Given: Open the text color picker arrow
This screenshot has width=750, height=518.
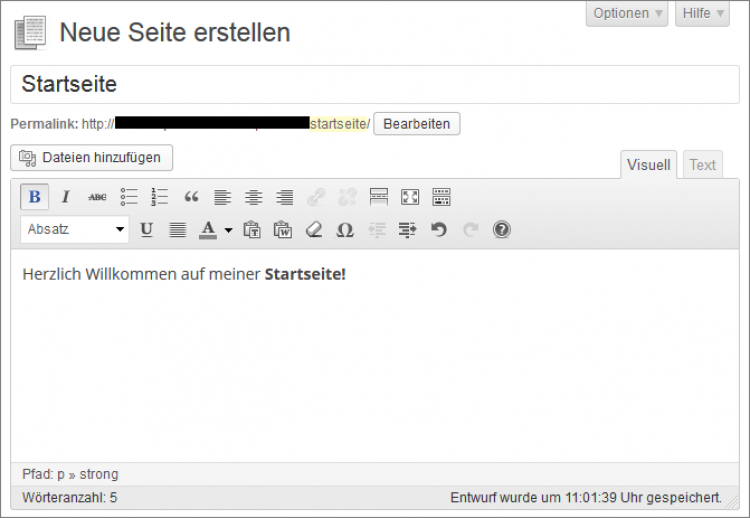Looking at the screenshot, I should click(x=228, y=230).
